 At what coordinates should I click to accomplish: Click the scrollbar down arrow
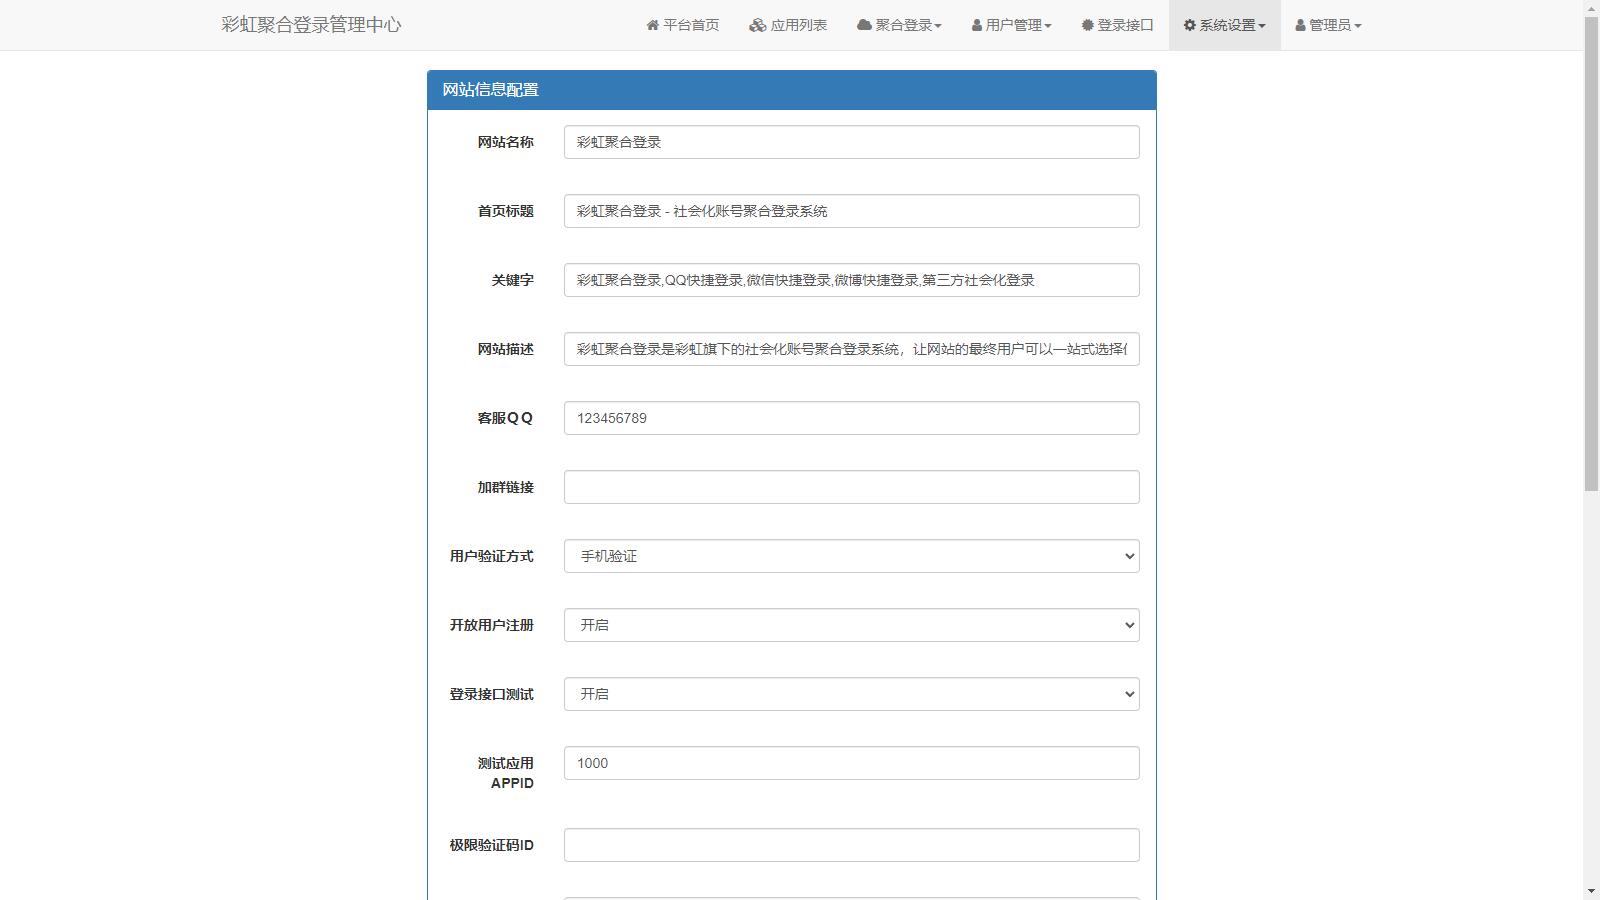[1591, 891]
